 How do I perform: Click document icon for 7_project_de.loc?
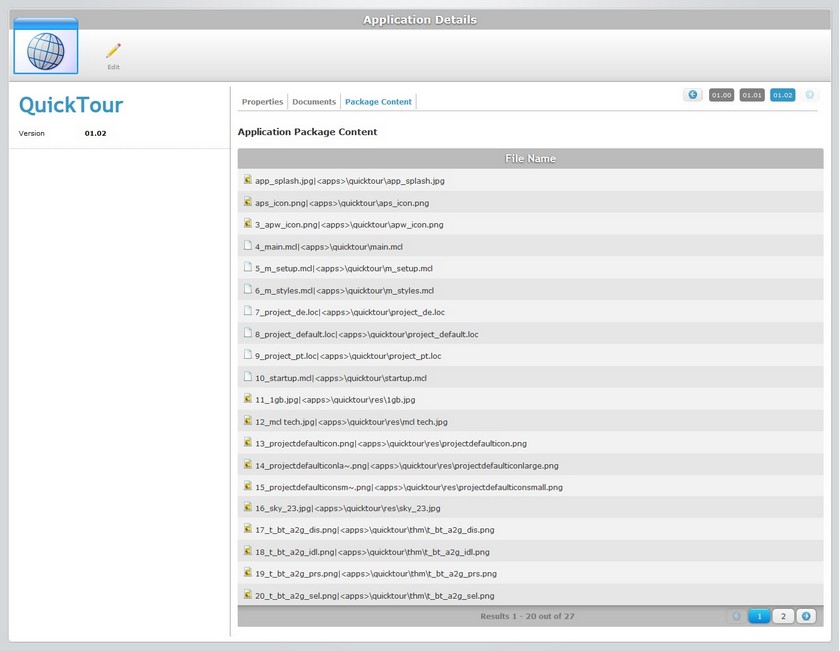pyautogui.click(x=248, y=311)
